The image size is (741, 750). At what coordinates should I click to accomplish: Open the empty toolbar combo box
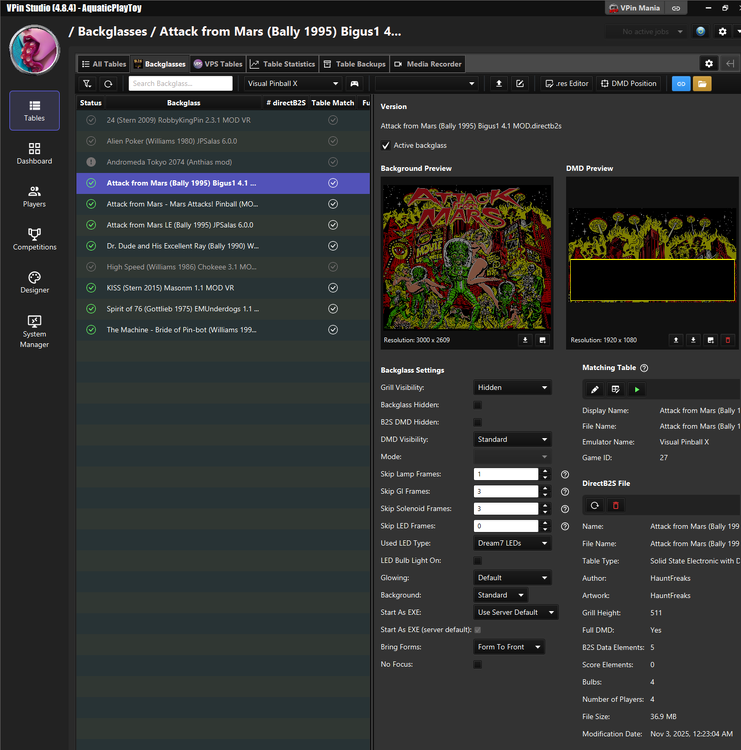(x=427, y=84)
